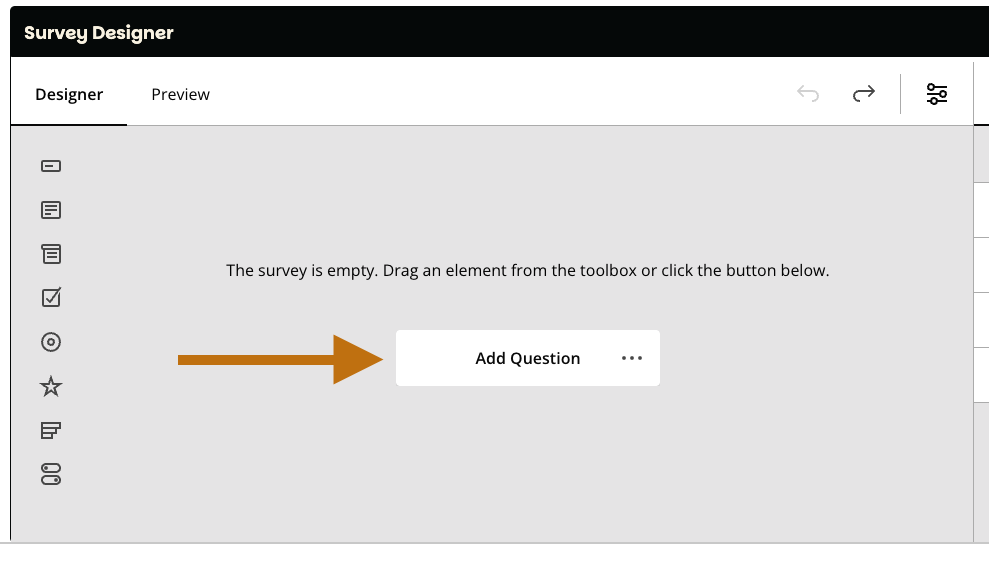Select the star rating toolbox icon

coord(51,386)
